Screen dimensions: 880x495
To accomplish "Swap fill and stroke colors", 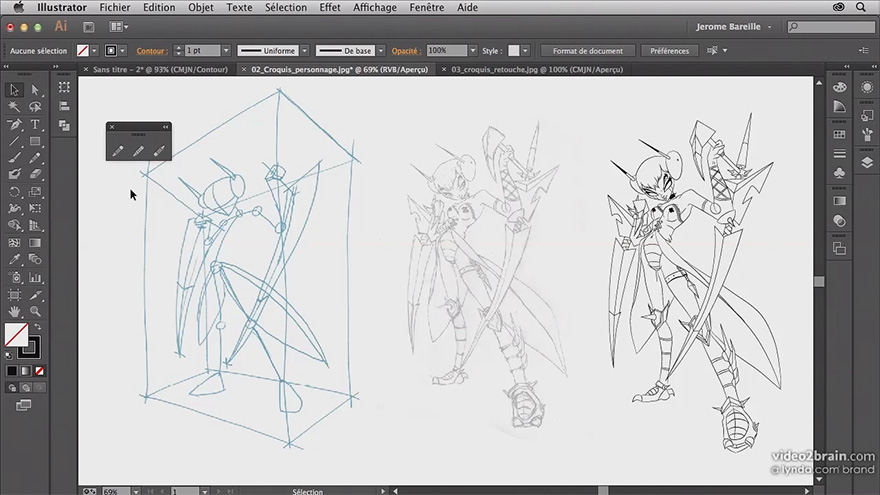I will [38, 327].
